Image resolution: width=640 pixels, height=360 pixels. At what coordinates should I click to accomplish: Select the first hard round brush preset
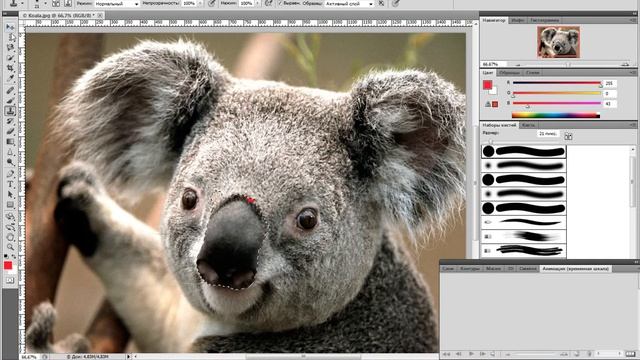click(524, 151)
